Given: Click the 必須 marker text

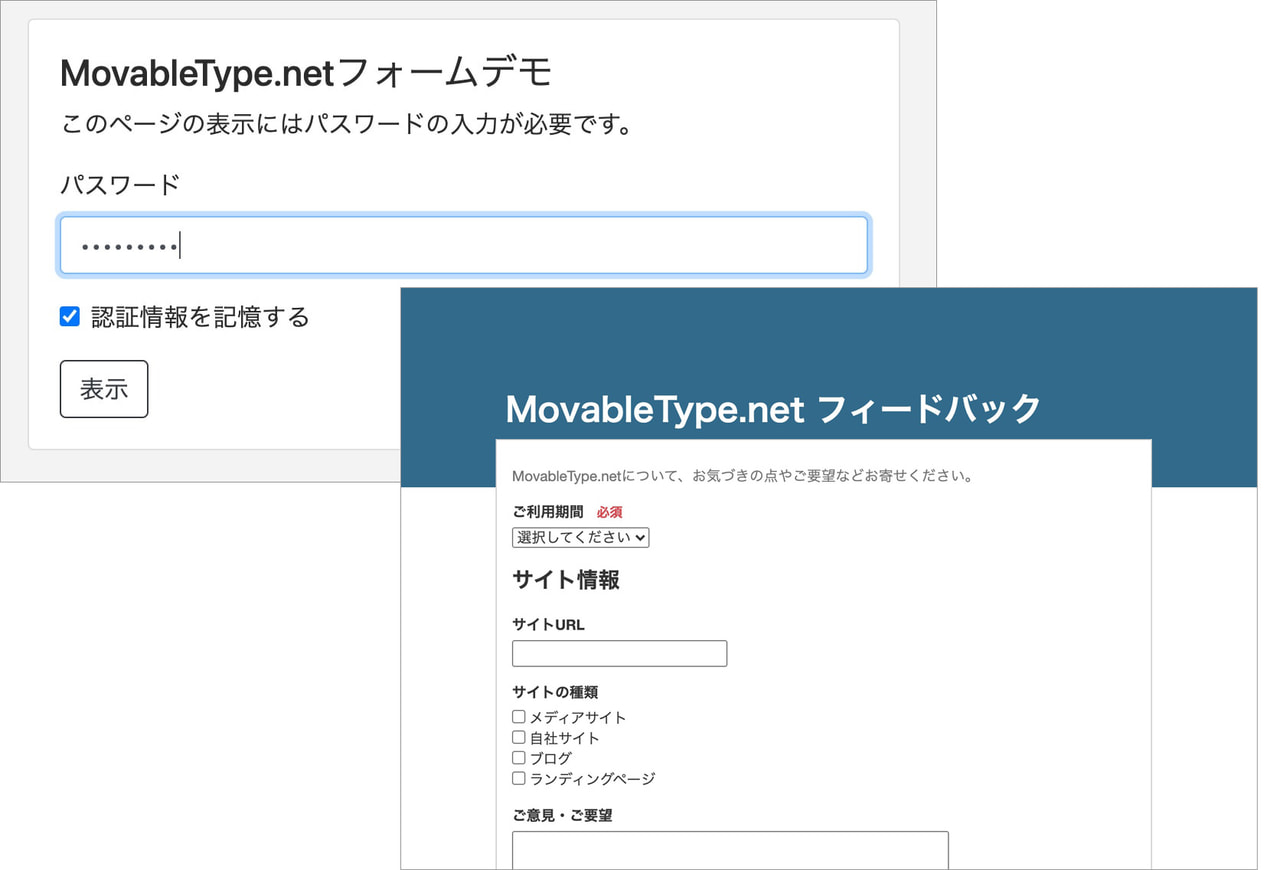Looking at the screenshot, I should tap(610, 512).
